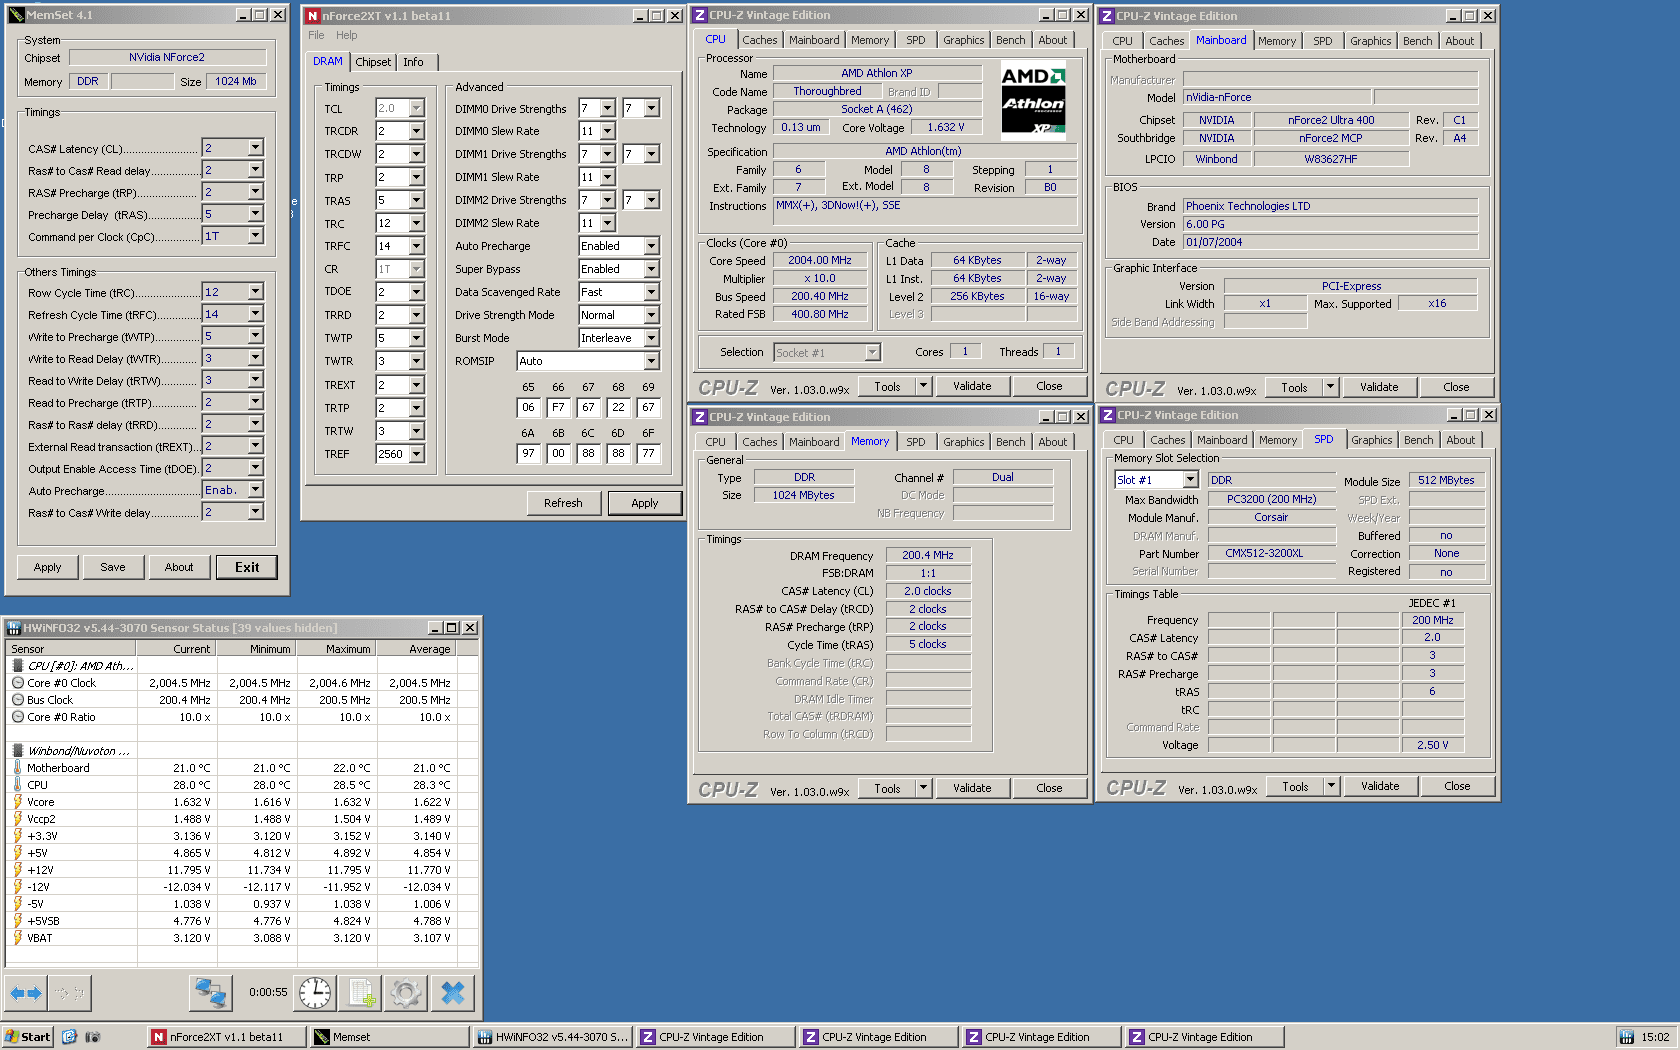Open DIMM0 Slew Rate dropdown
Screen dimensions: 1680x1050
[x=607, y=131]
